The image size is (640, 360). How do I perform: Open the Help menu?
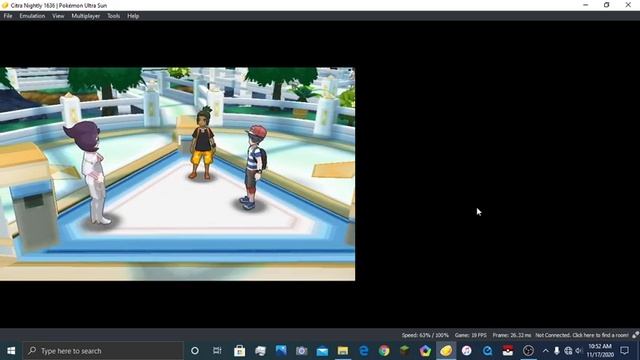133,16
